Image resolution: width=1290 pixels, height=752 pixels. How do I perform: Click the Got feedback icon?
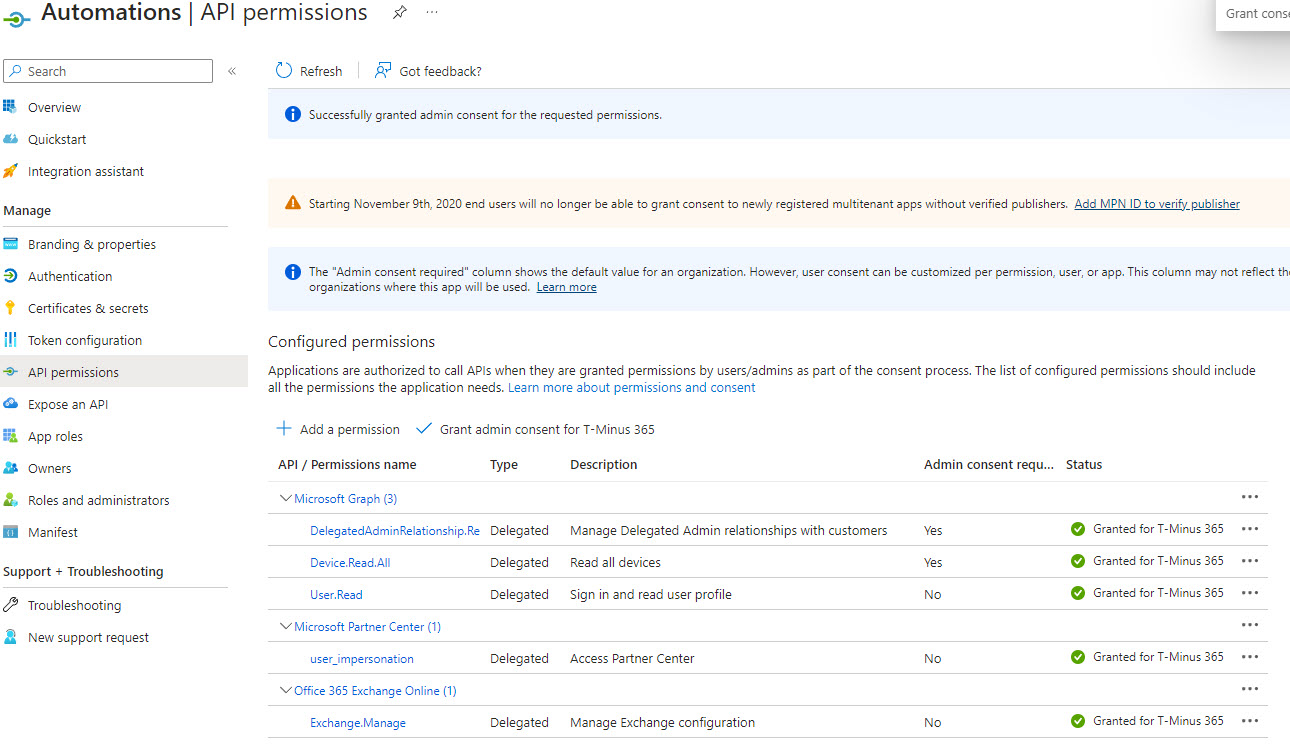(x=383, y=71)
